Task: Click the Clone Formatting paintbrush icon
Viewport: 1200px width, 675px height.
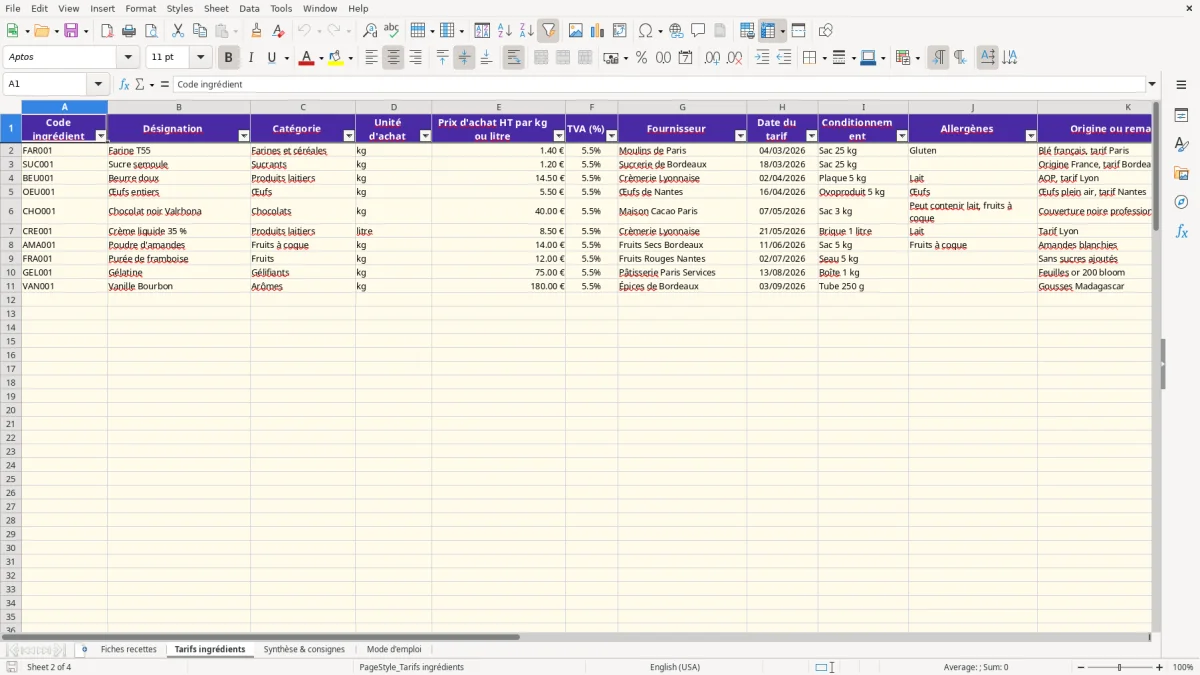Action: (257, 31)
